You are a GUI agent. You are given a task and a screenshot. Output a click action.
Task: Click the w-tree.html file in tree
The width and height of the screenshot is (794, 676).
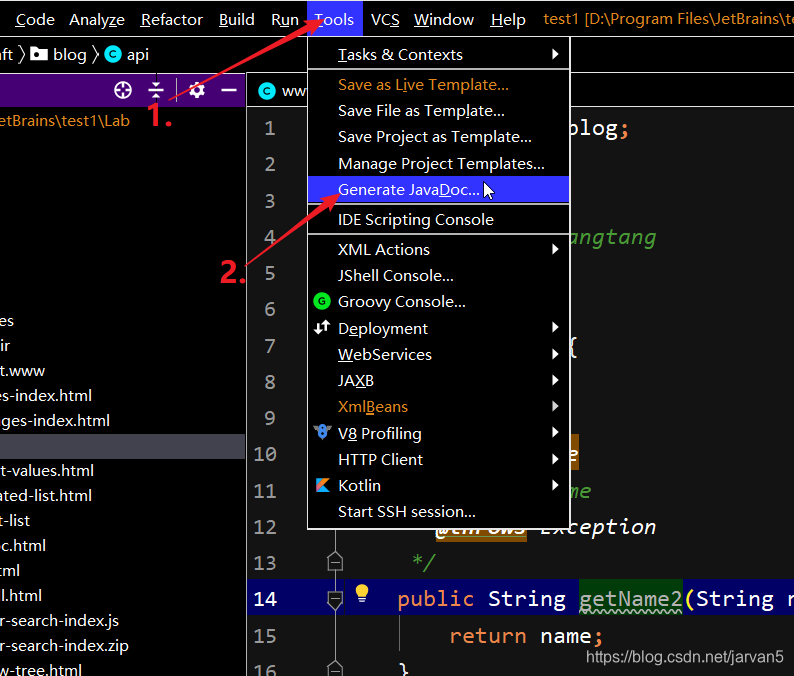pos(41,670)
